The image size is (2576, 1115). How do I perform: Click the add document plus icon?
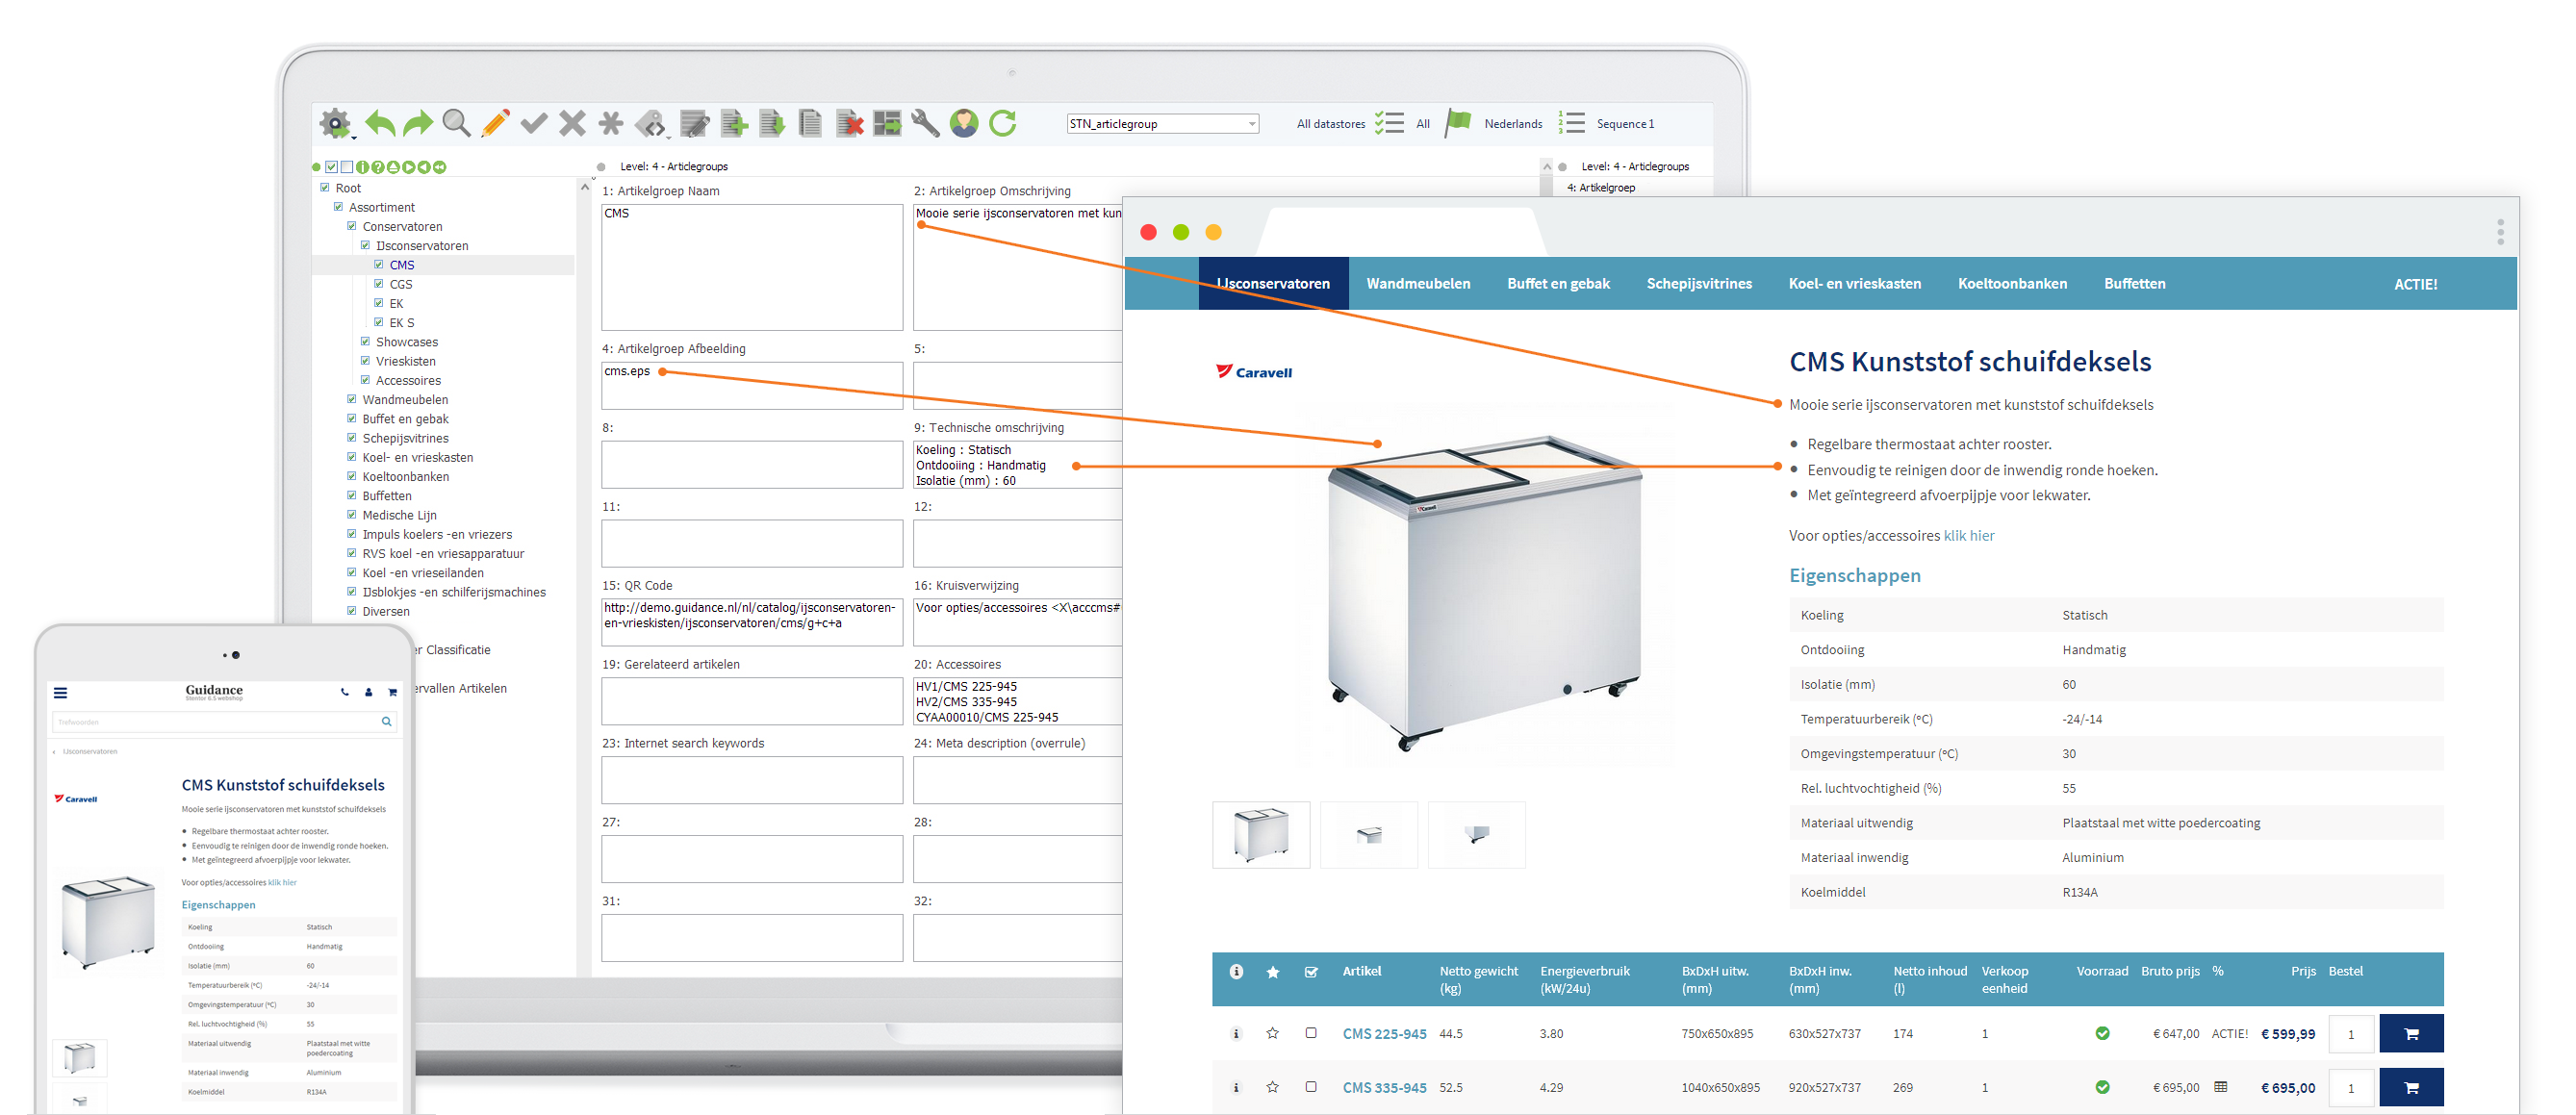tap(734, 124)
